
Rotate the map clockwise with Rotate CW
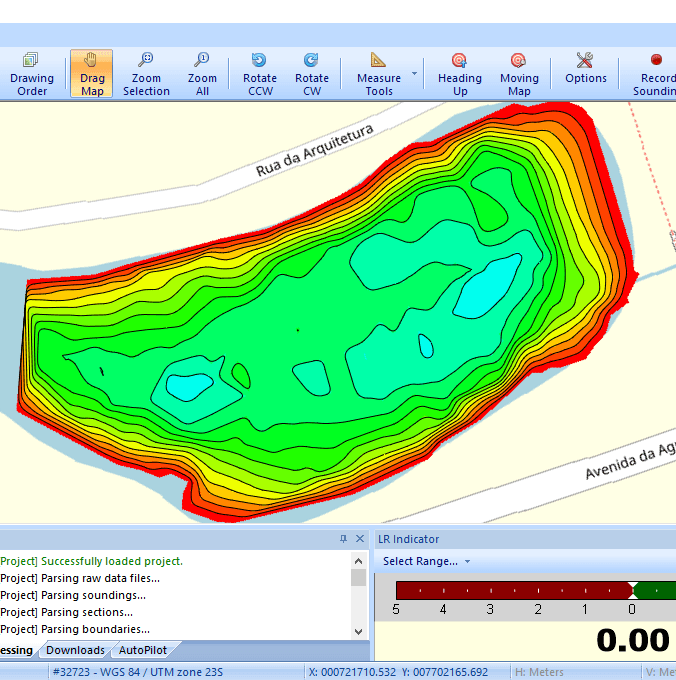point(312,74)
